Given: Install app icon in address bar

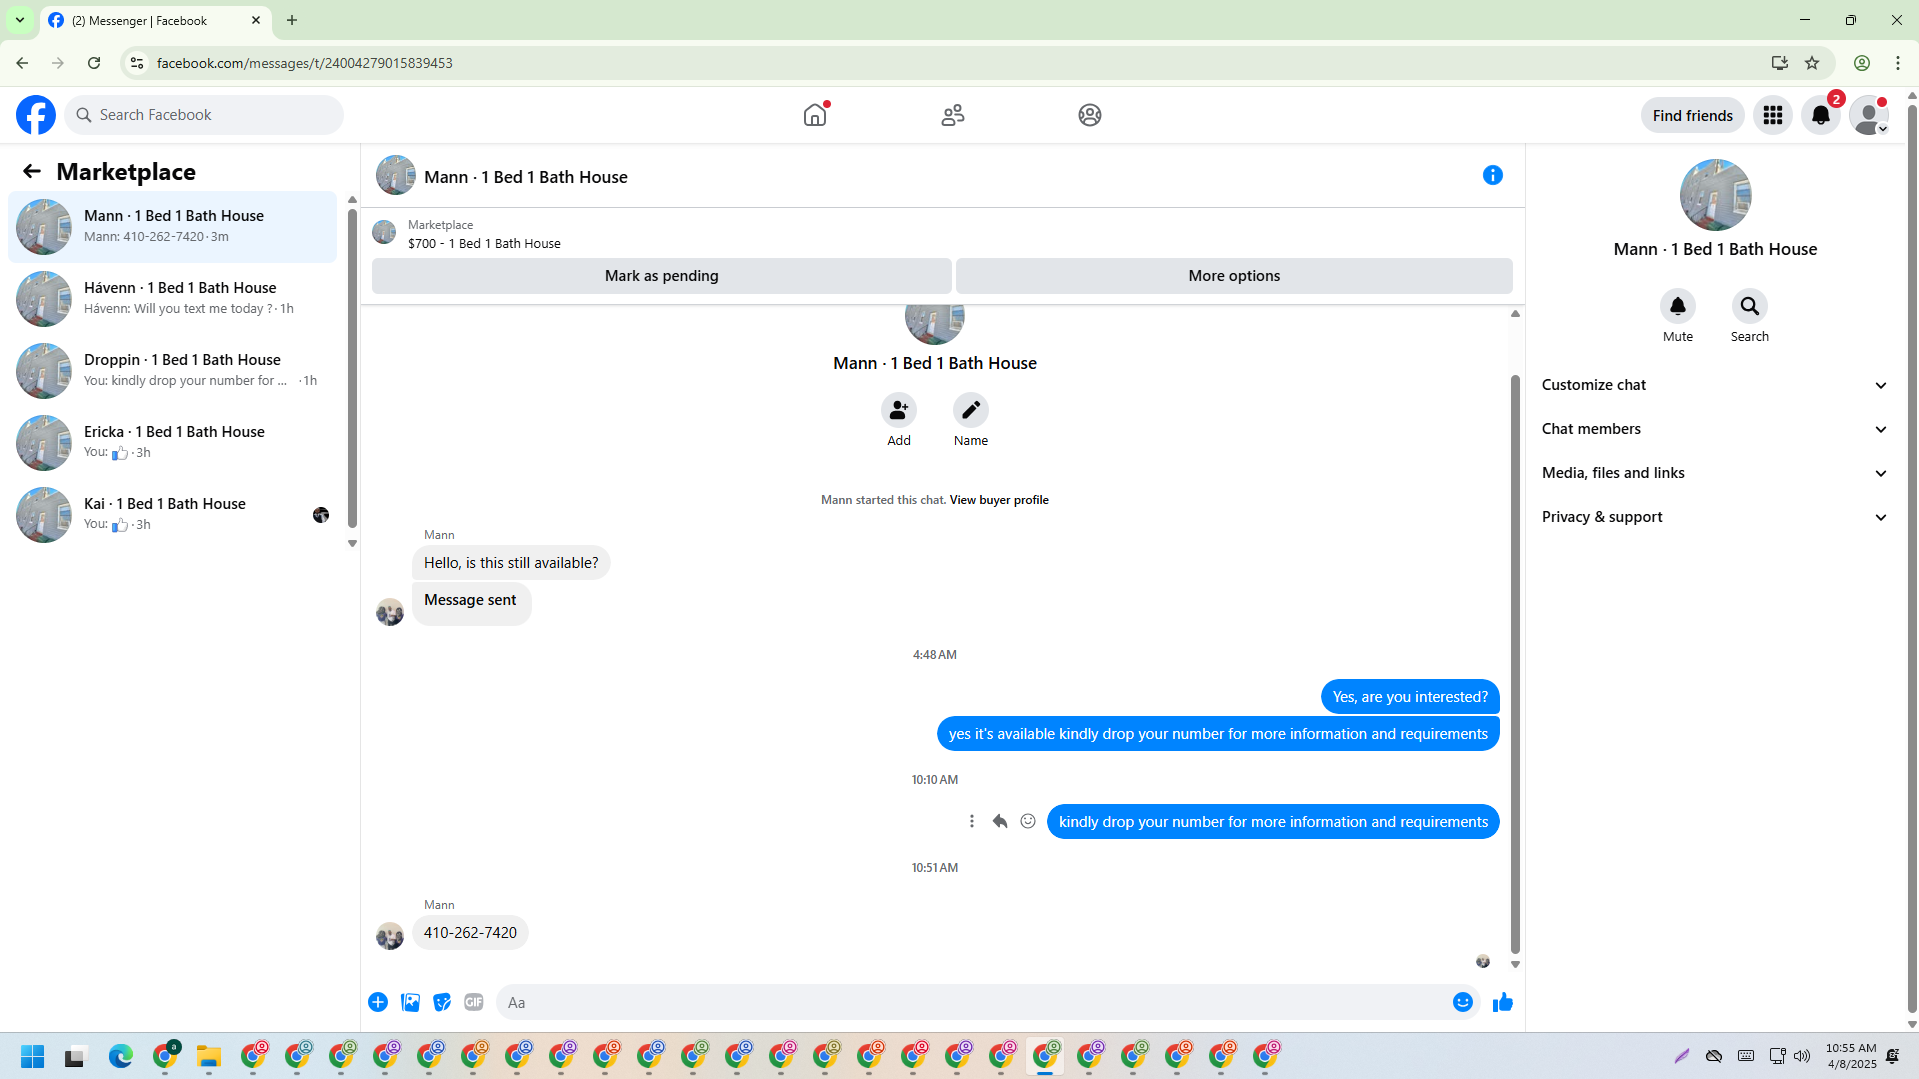Looking at the screenshot, I should pyautogui.click(x=1780, y=63).
